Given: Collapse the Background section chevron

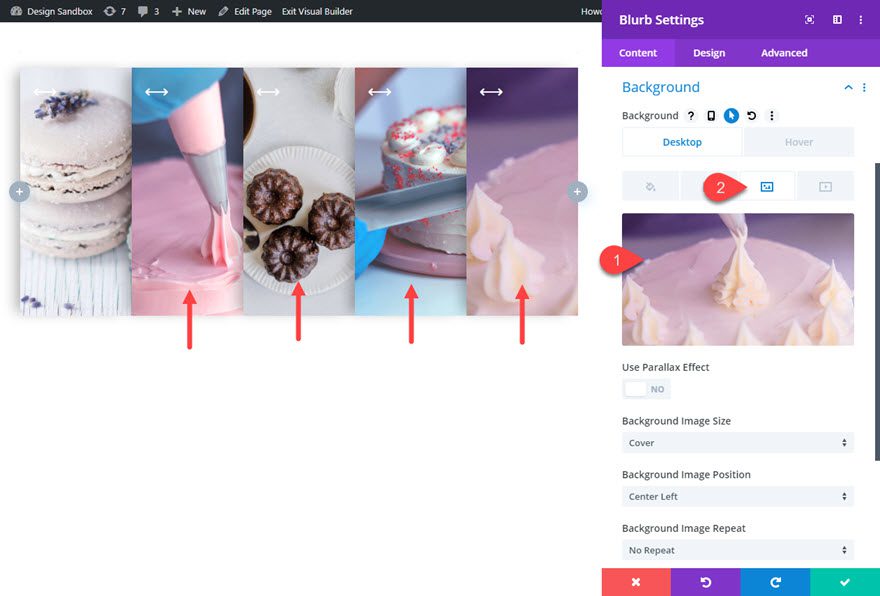Looking at the screenshot, I should coord(848,87).
